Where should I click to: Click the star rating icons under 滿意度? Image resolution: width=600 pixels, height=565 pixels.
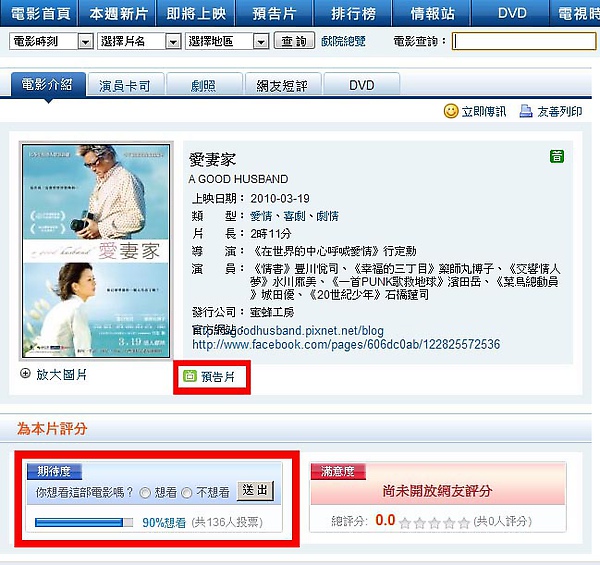(x=434, y=522)
